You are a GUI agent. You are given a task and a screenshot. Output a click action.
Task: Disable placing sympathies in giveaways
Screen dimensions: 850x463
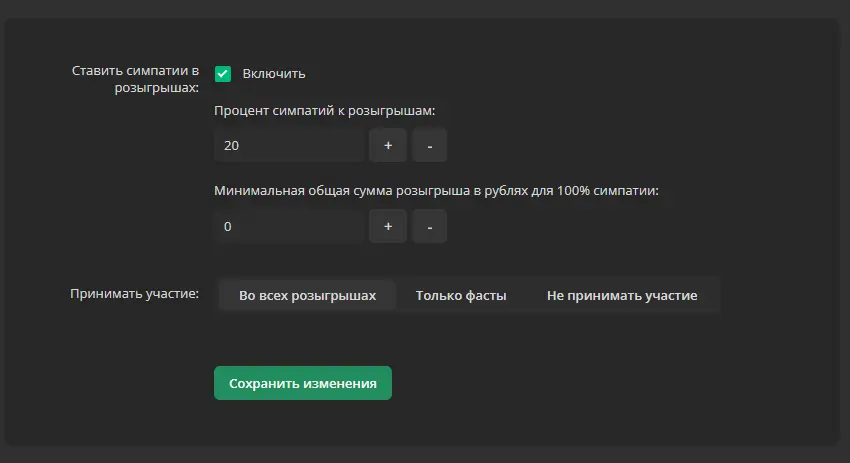click(223, 74)
